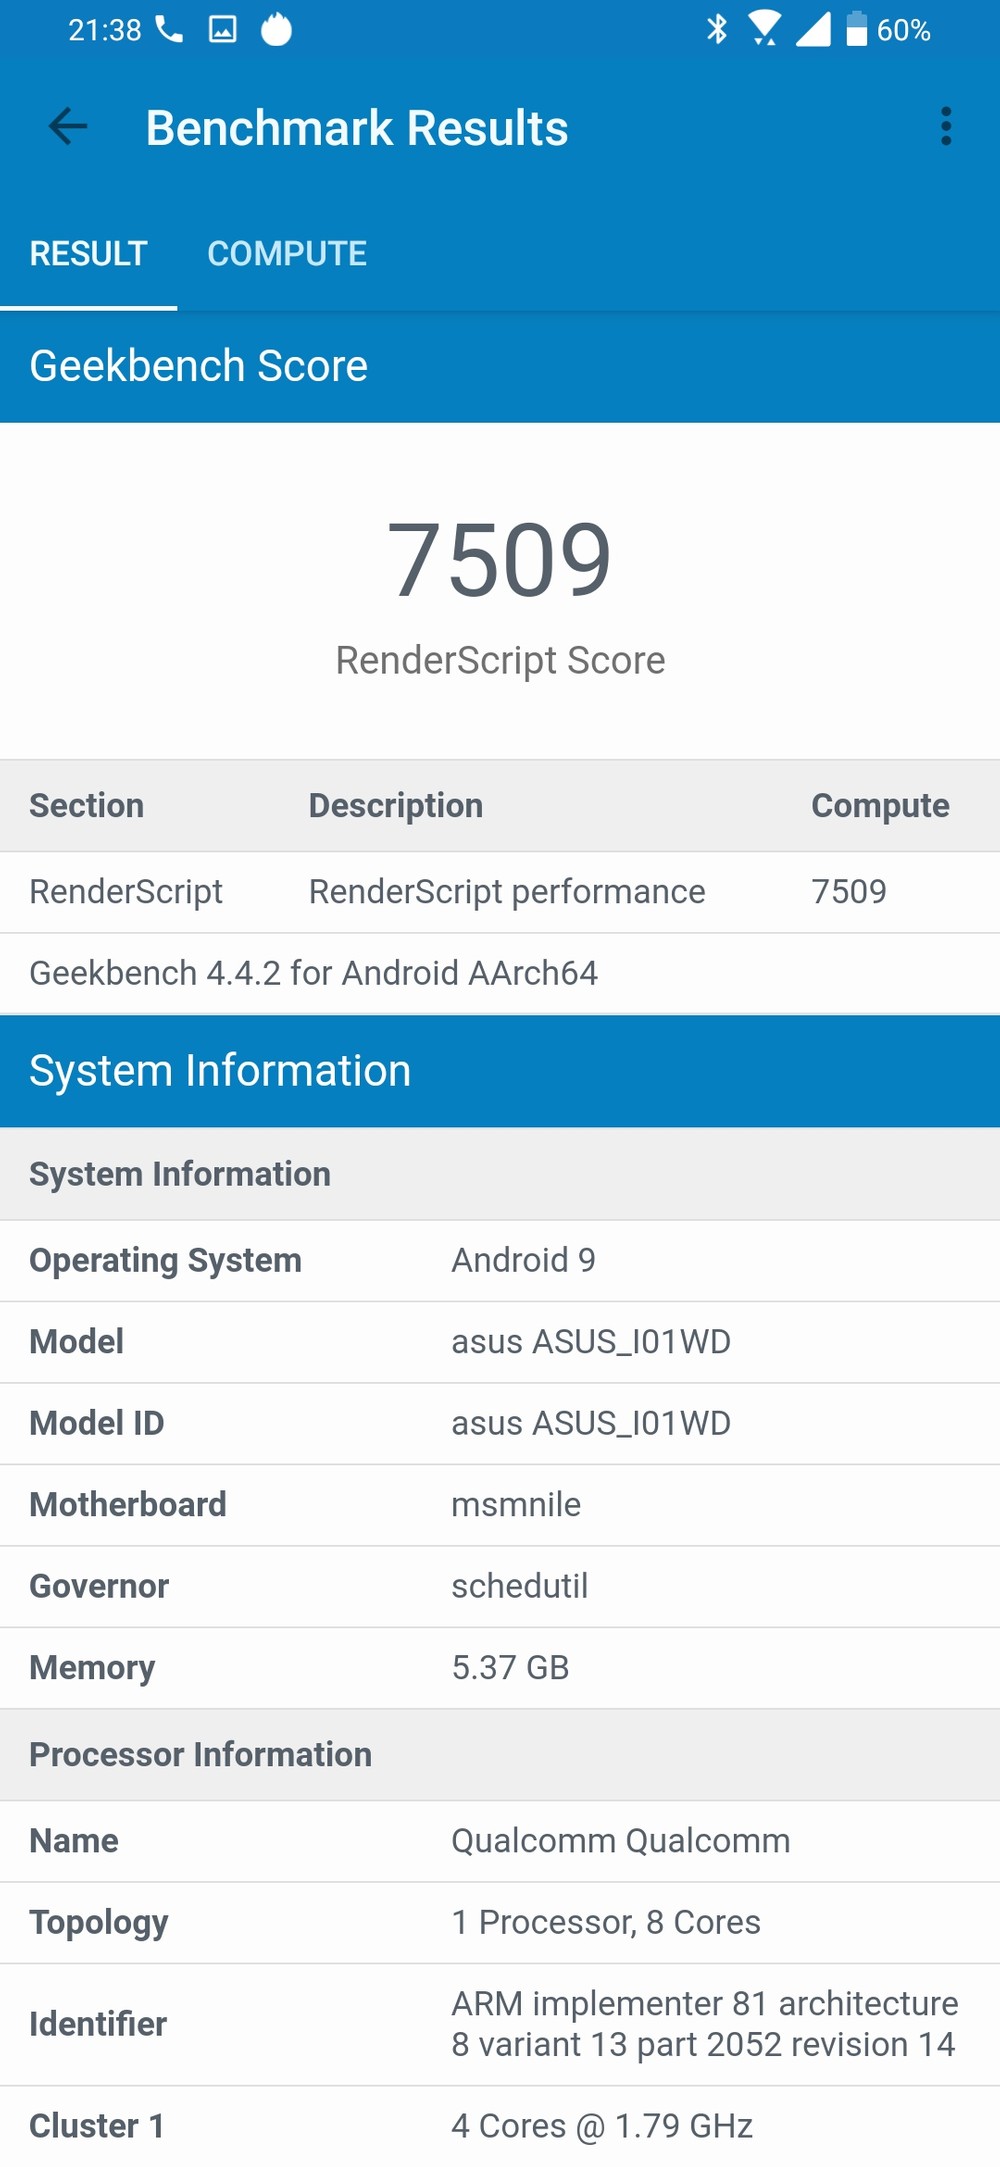Tap the Cluster 1 label

click(x=97, y=2126)
